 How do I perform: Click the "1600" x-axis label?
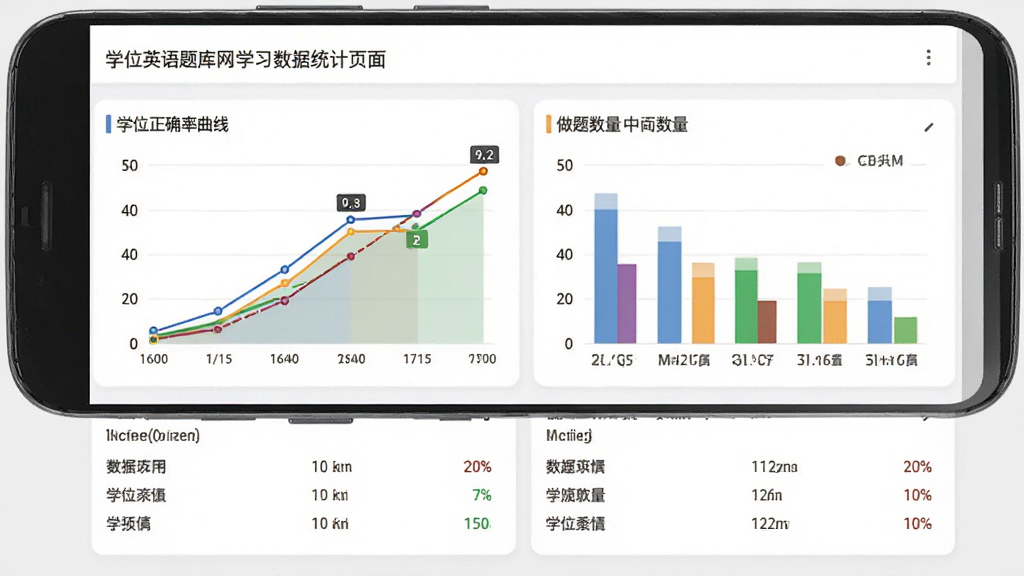pyautogui.click(x=154, y=359)
